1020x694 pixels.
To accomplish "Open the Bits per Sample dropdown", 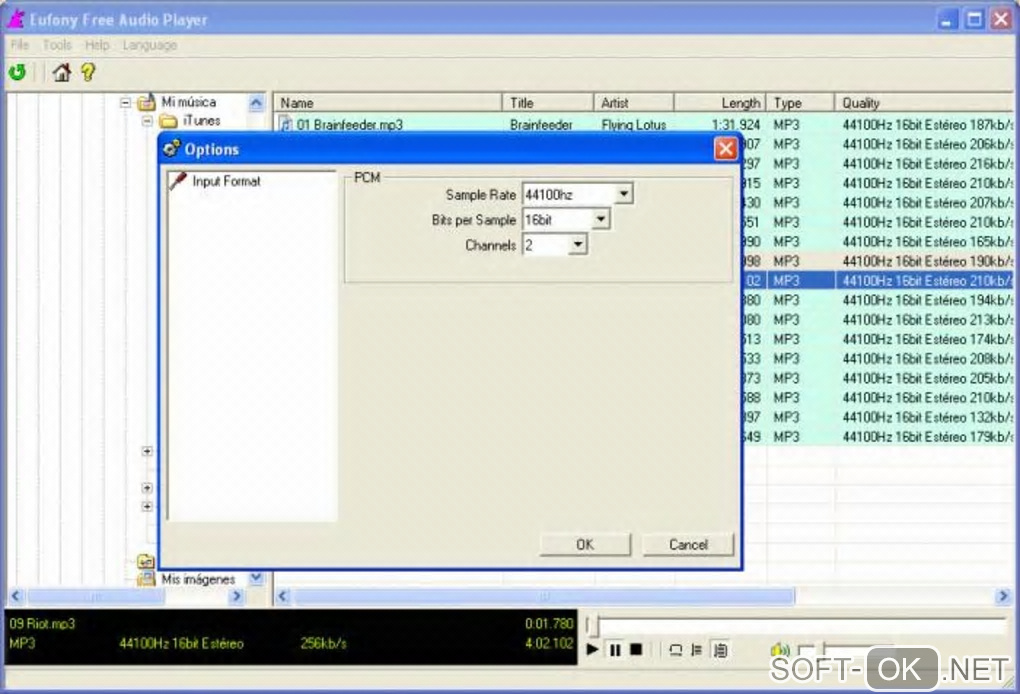I will click(600, 219).
